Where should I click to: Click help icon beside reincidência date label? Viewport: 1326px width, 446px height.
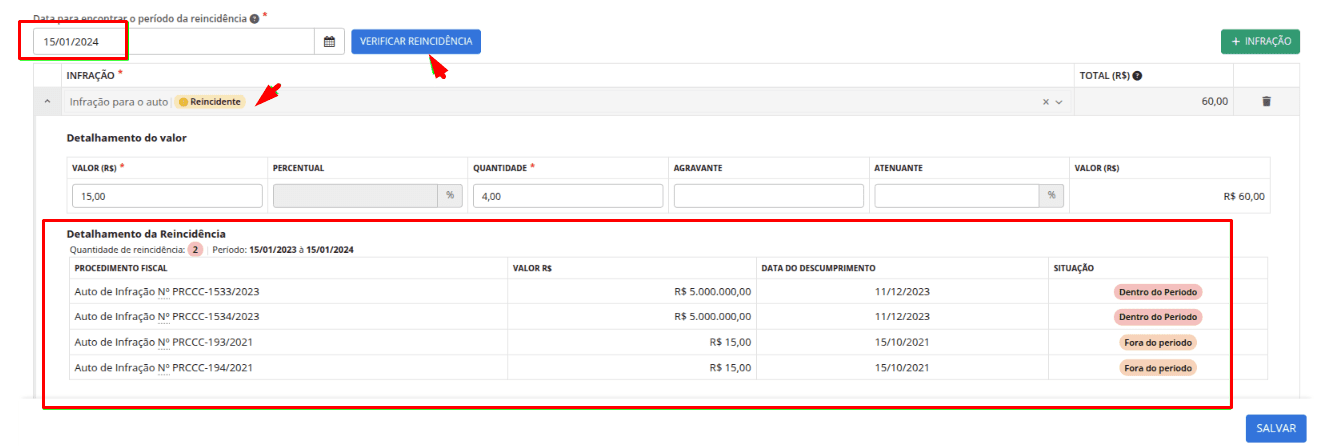pyautogui.click(x=254, y=19)
